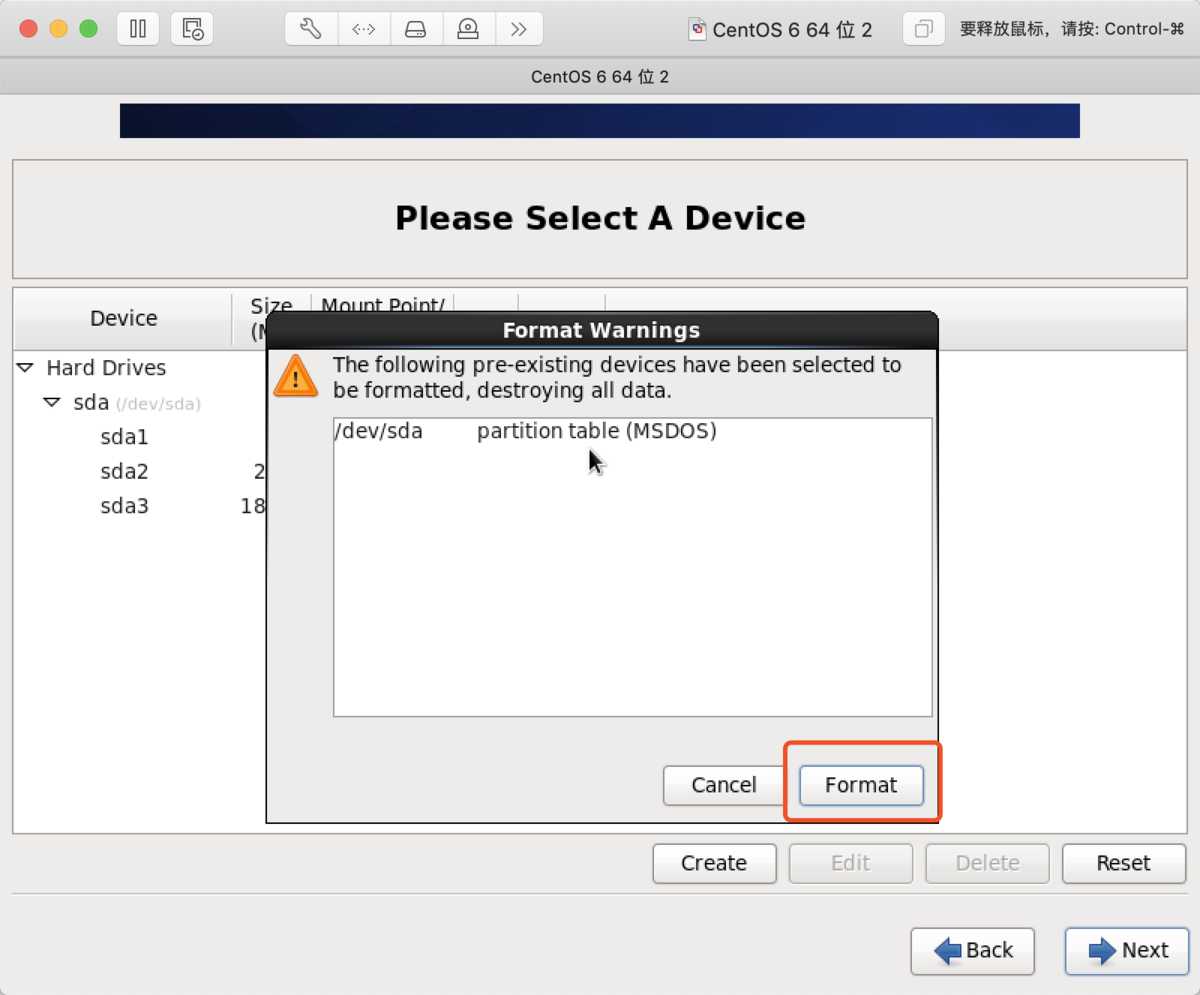Click the hard disk device icon
The width and height of the screenshot is (1200, 995).
tap(415, 29)
